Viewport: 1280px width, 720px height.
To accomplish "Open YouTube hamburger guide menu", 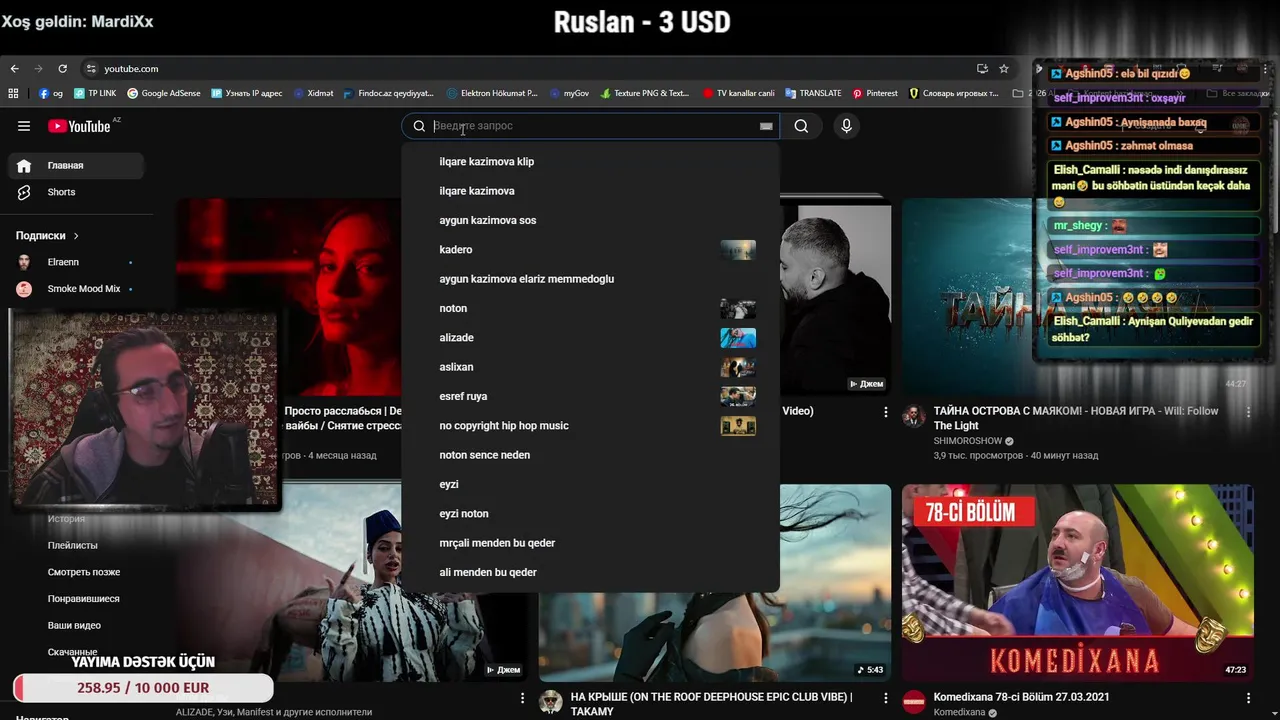I will point(24,126).
